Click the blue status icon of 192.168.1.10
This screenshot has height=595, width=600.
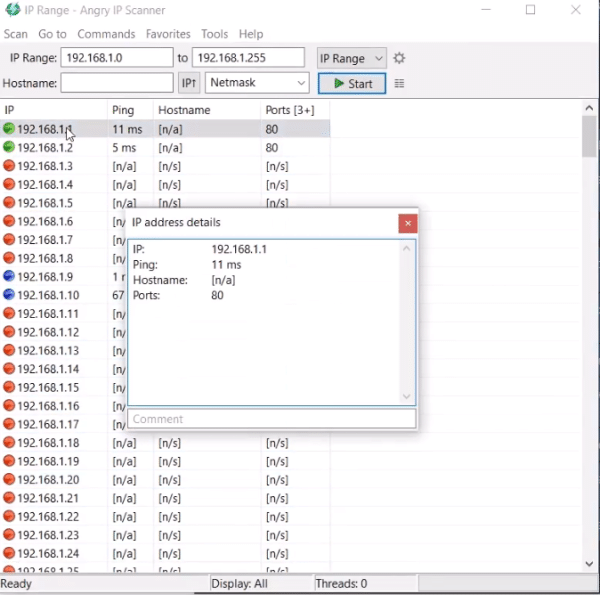click(9, 294)
